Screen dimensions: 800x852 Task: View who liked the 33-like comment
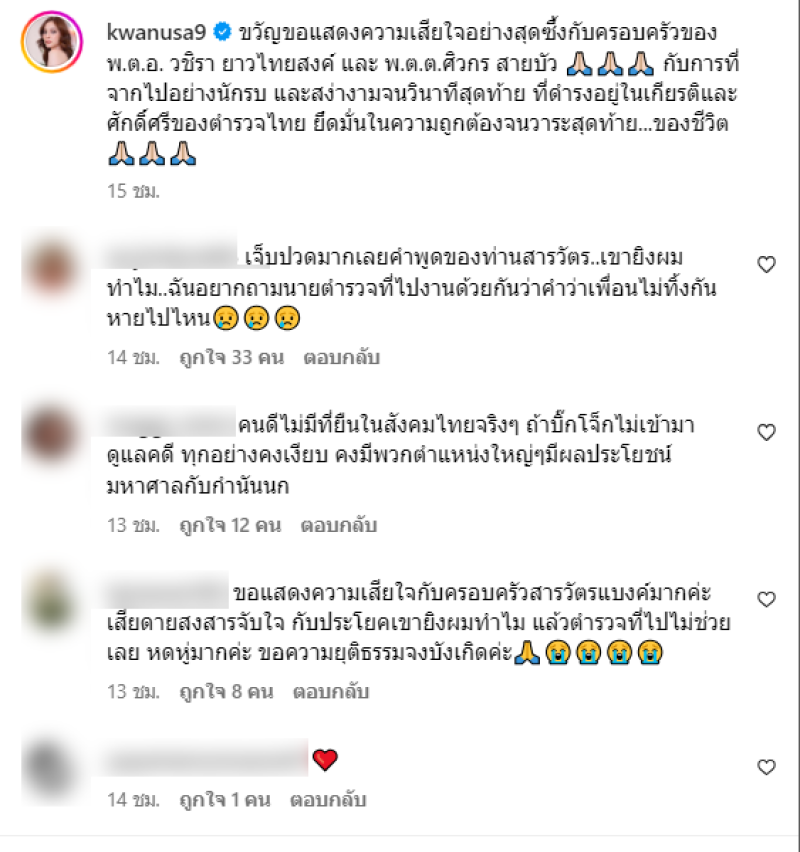[x=232, y=358]
